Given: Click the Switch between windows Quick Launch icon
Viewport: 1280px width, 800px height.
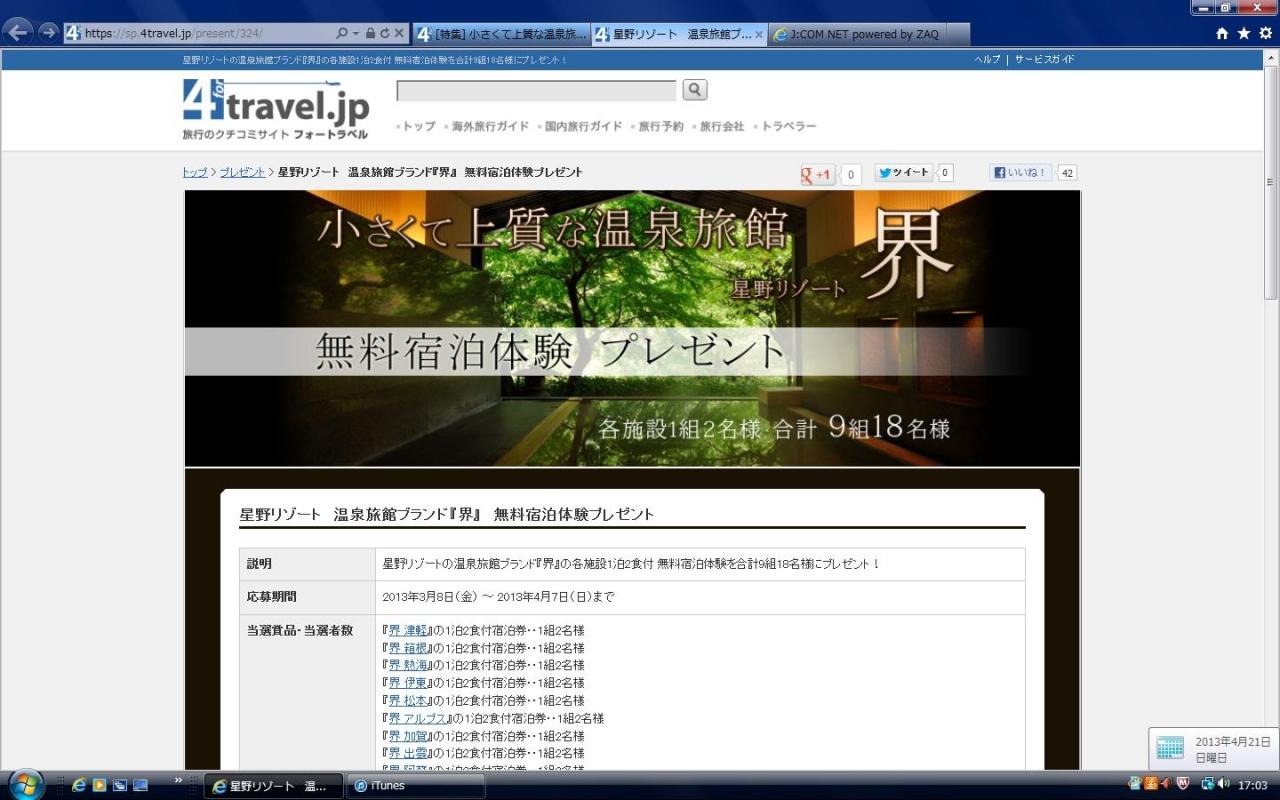Looking at the screenshot, I should (x=120, y=785).
